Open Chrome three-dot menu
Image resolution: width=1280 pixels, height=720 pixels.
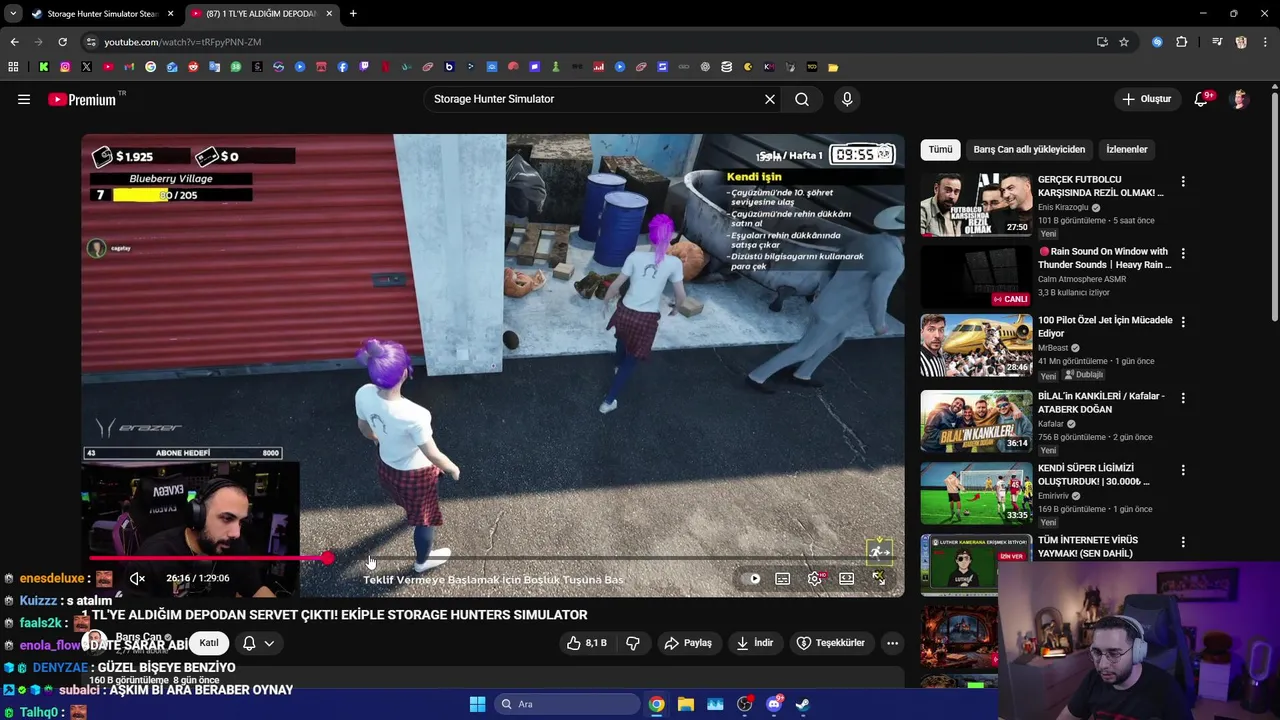pos(1265,42)
